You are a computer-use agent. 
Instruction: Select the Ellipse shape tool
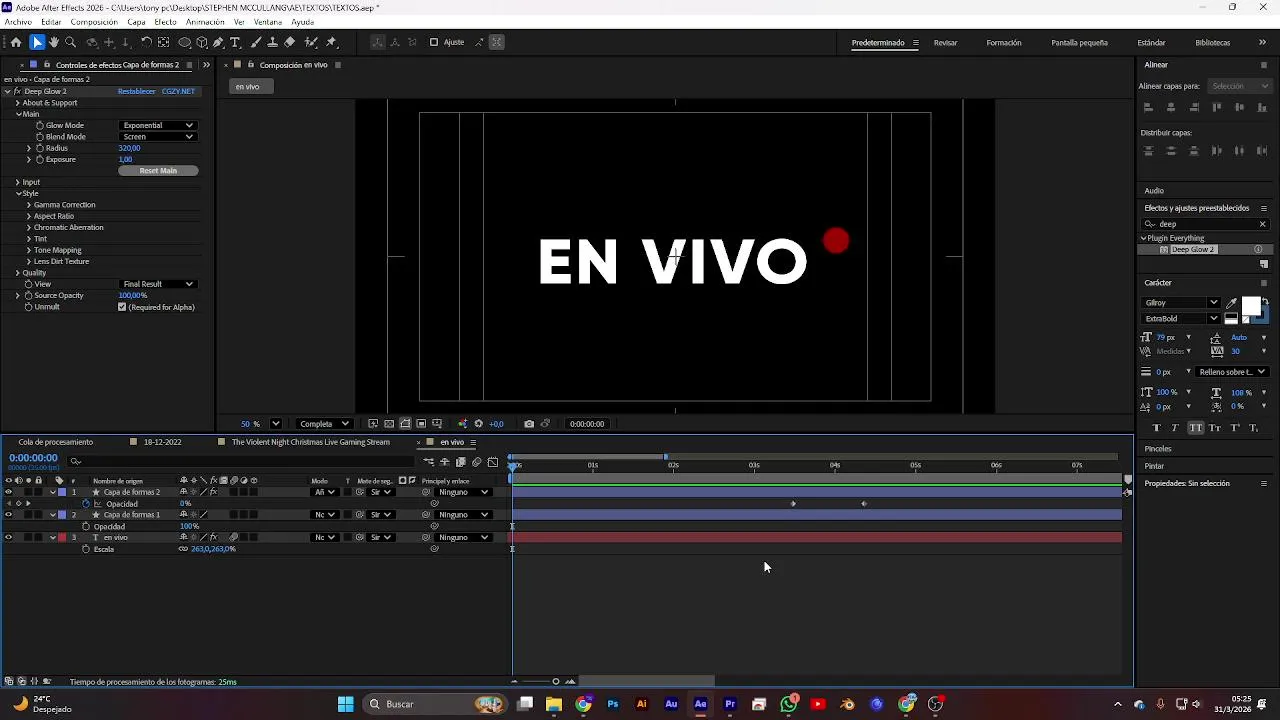[x=185, y=42]
